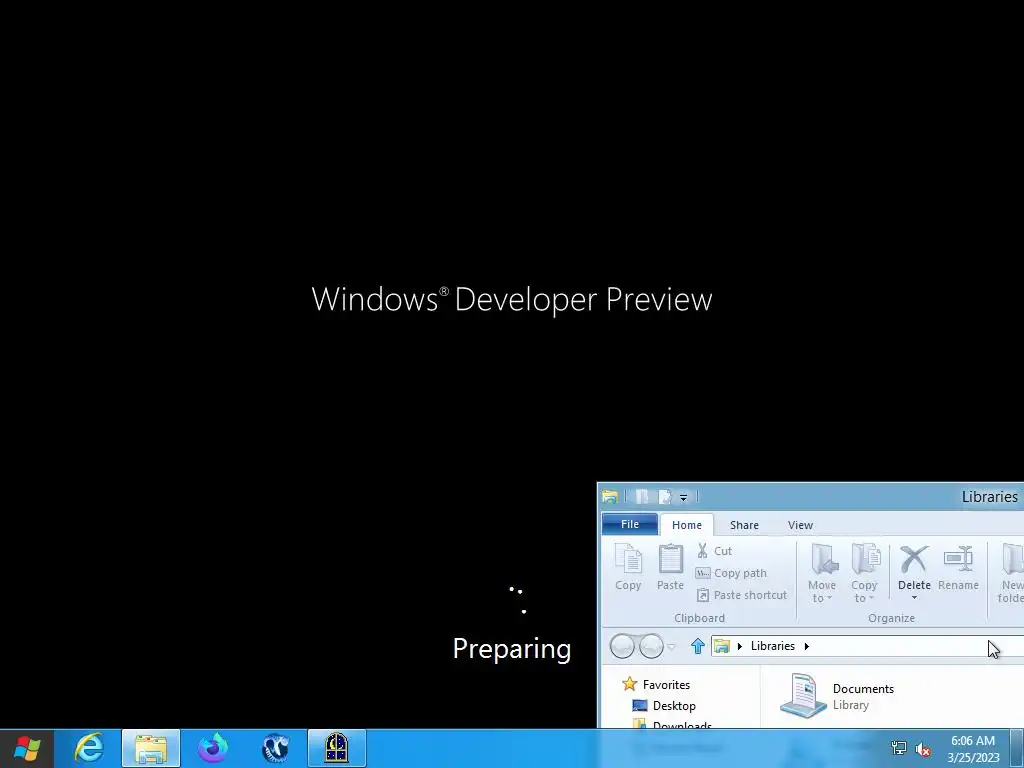1024x768 pixels.
Task: Click the Libraries window title bar folder icon
Action: pos(610,497)
